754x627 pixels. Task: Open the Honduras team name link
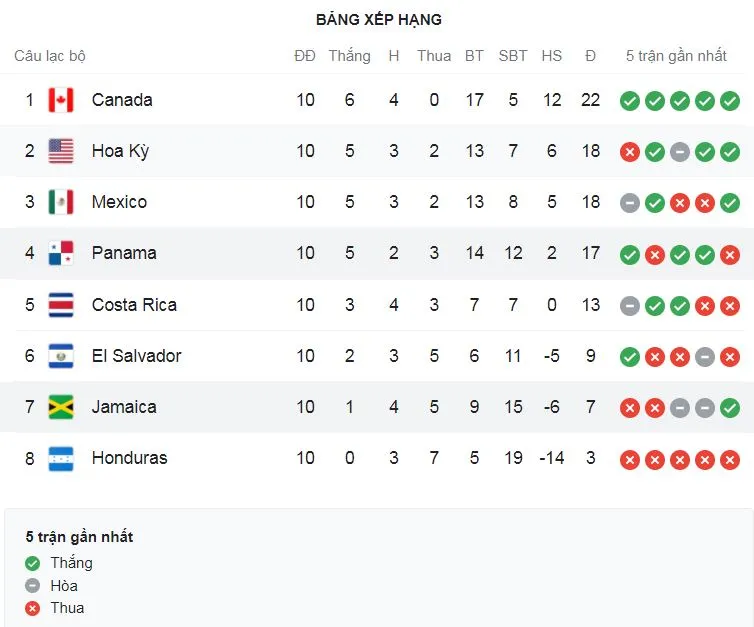[129, 458]
